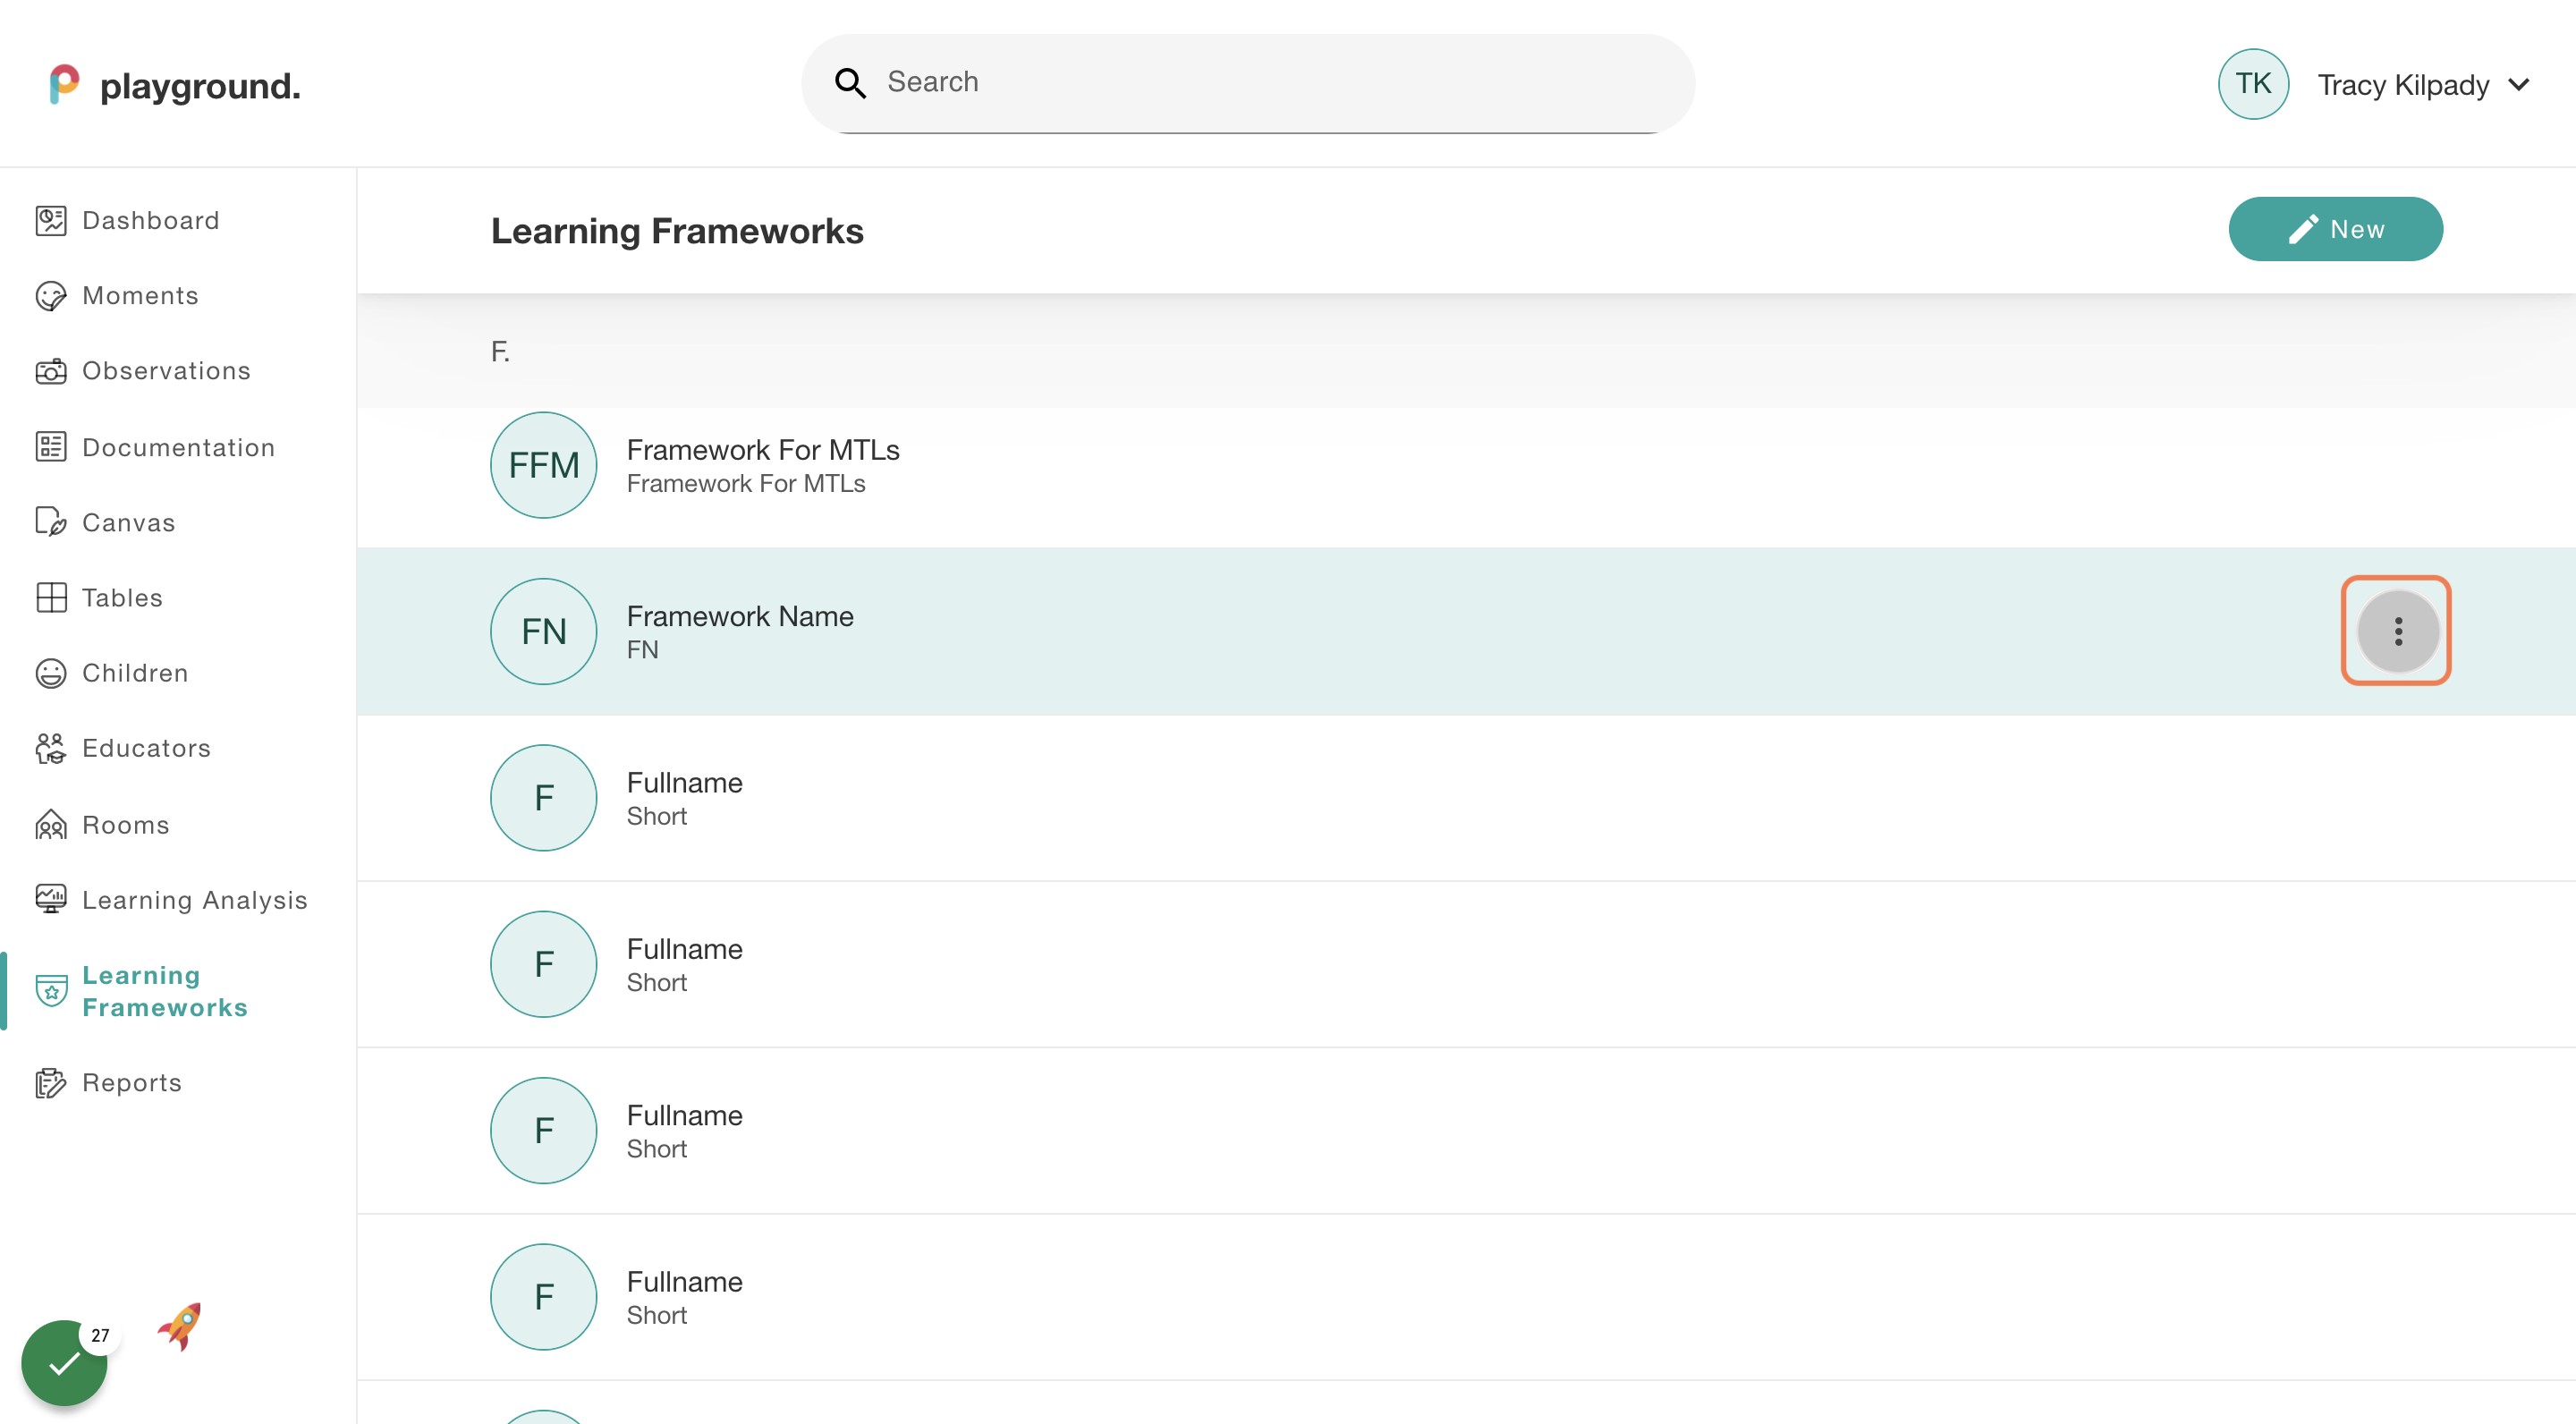
Task: Expand the Tracy Kilpady account menu
Action: click(2404, 84)
